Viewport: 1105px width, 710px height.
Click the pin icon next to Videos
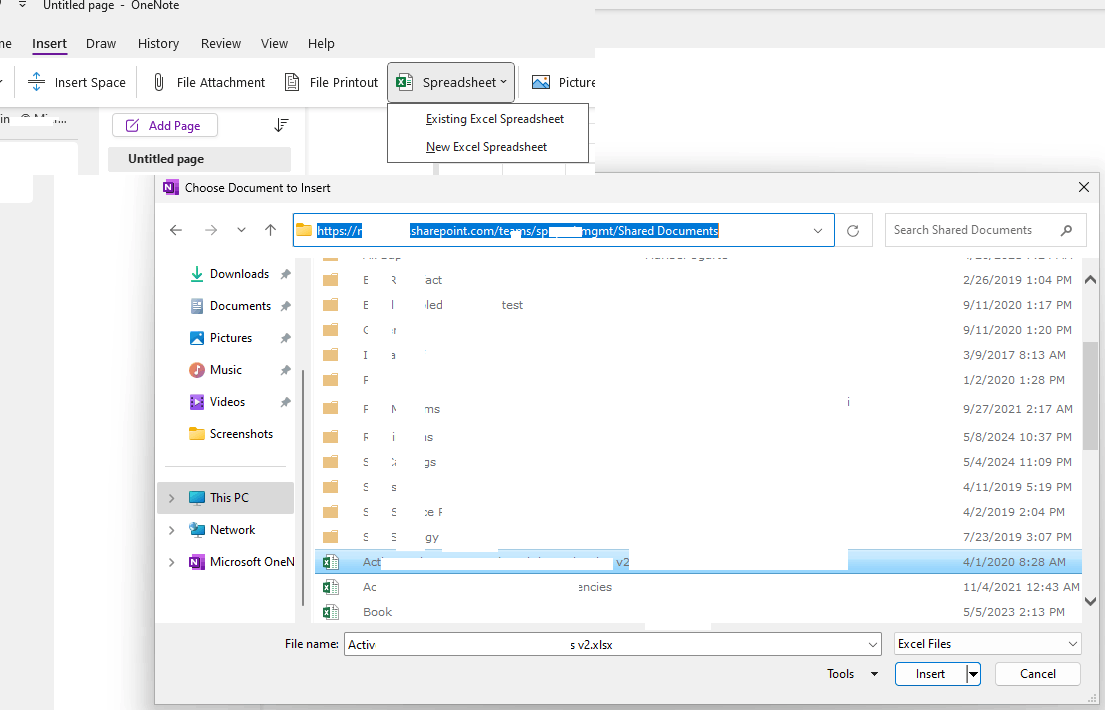(x=285, y=403)
